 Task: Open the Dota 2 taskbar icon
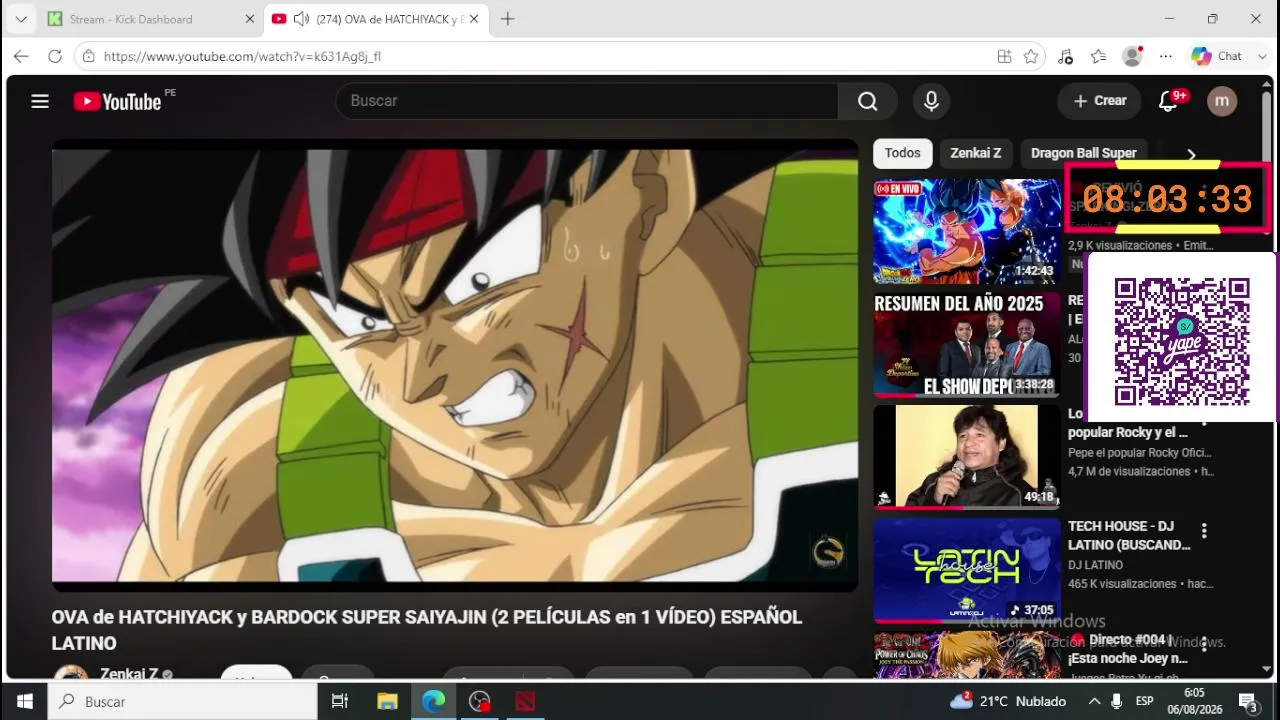pos(525,702)
